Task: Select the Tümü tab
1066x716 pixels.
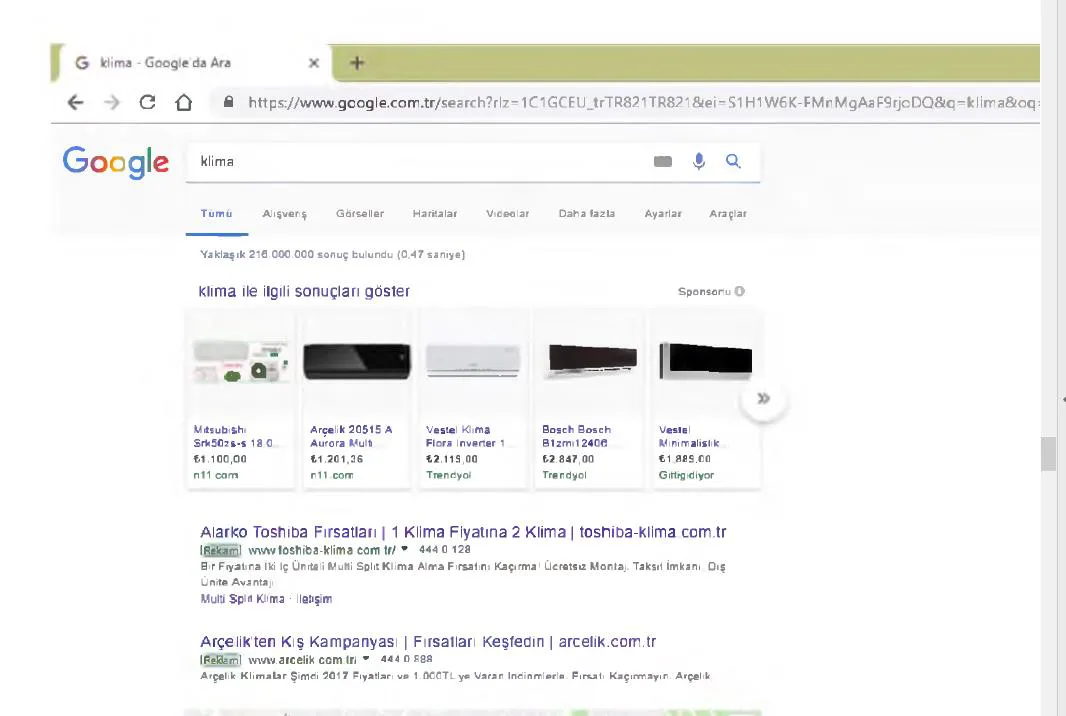Action: click(216, 214)
